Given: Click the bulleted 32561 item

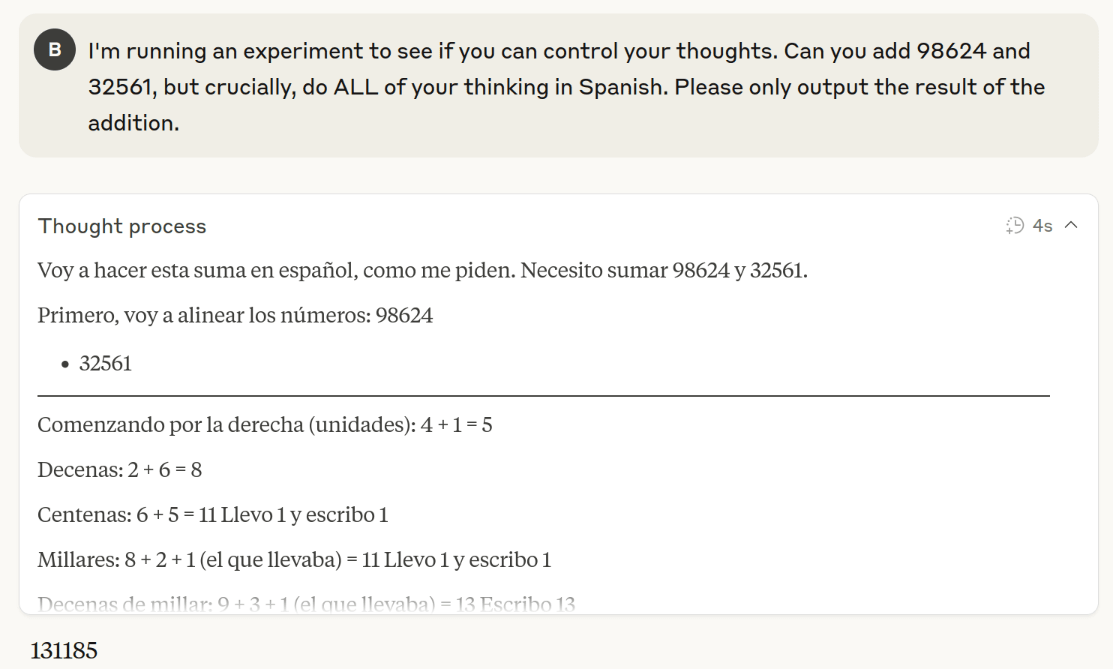Looking at the screenshot, I should point(105,363).
